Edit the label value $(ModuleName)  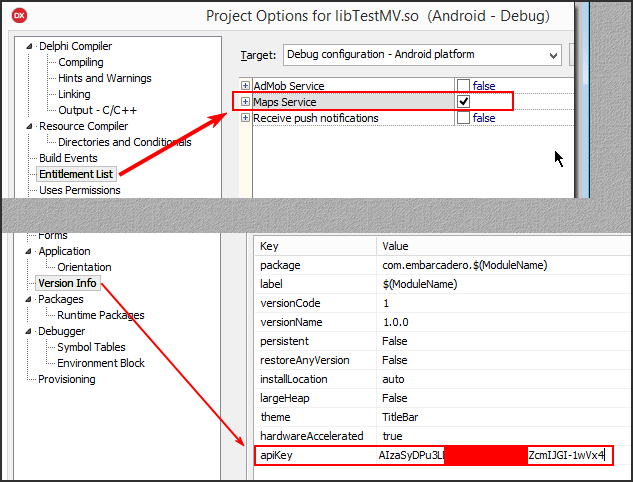pos(504,284)
